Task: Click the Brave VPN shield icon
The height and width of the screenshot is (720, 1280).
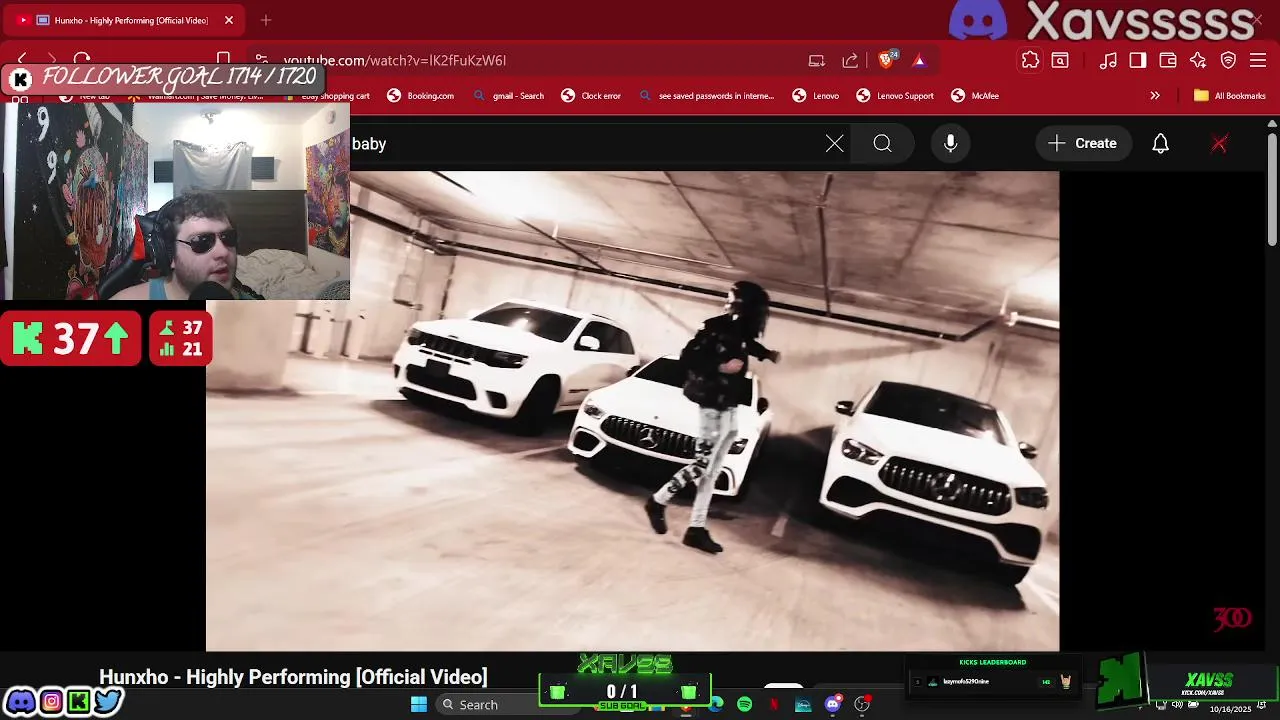Action: 1228,60
